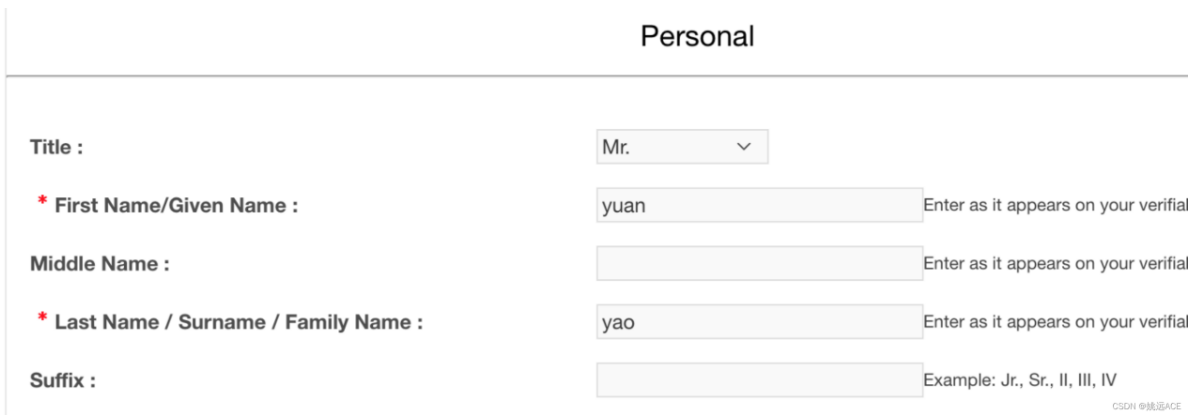The height and width of the screenshot is (420, 1194).
Task: Click the Example: Jr., Sr., II, III, IV text
Action: click(x=1019, y=380)
